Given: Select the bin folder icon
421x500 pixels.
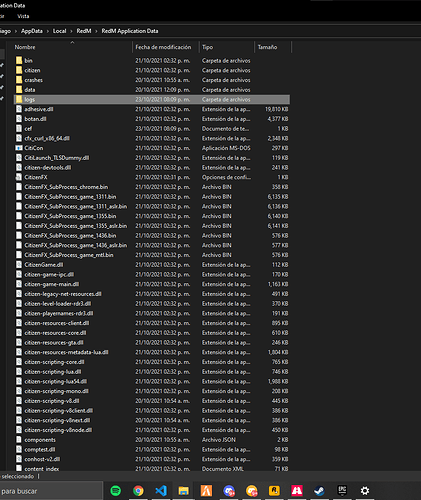Looking at the screenshot, I should 19,60.
